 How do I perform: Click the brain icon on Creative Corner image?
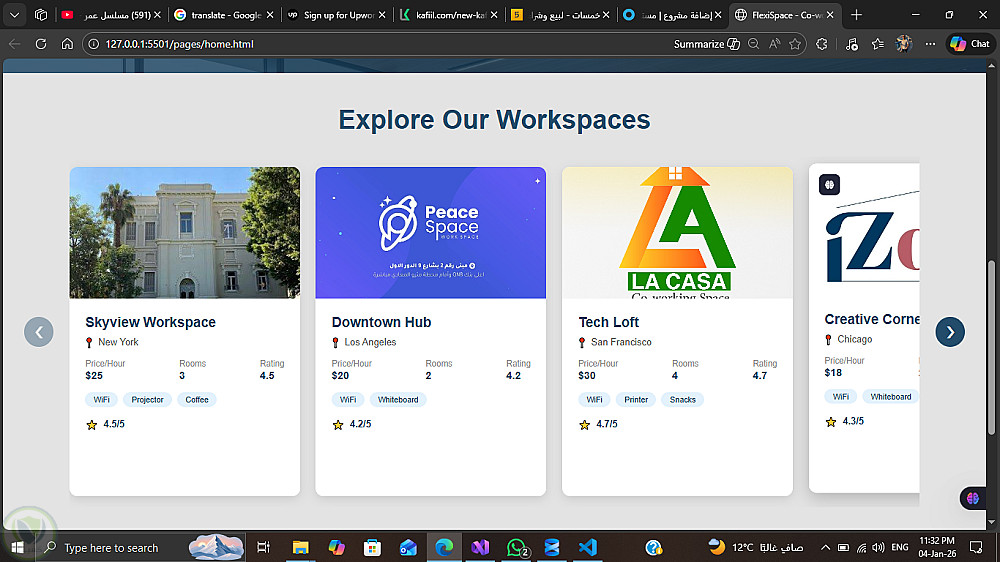point(829,184)
